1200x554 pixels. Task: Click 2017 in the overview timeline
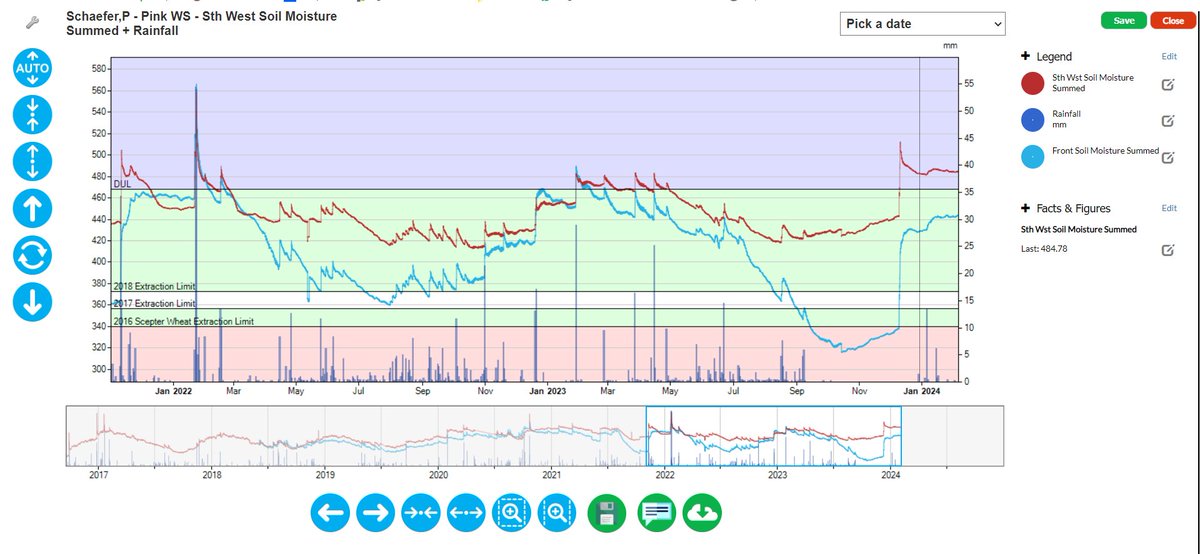pyautogui.click(x=98, y=475)
